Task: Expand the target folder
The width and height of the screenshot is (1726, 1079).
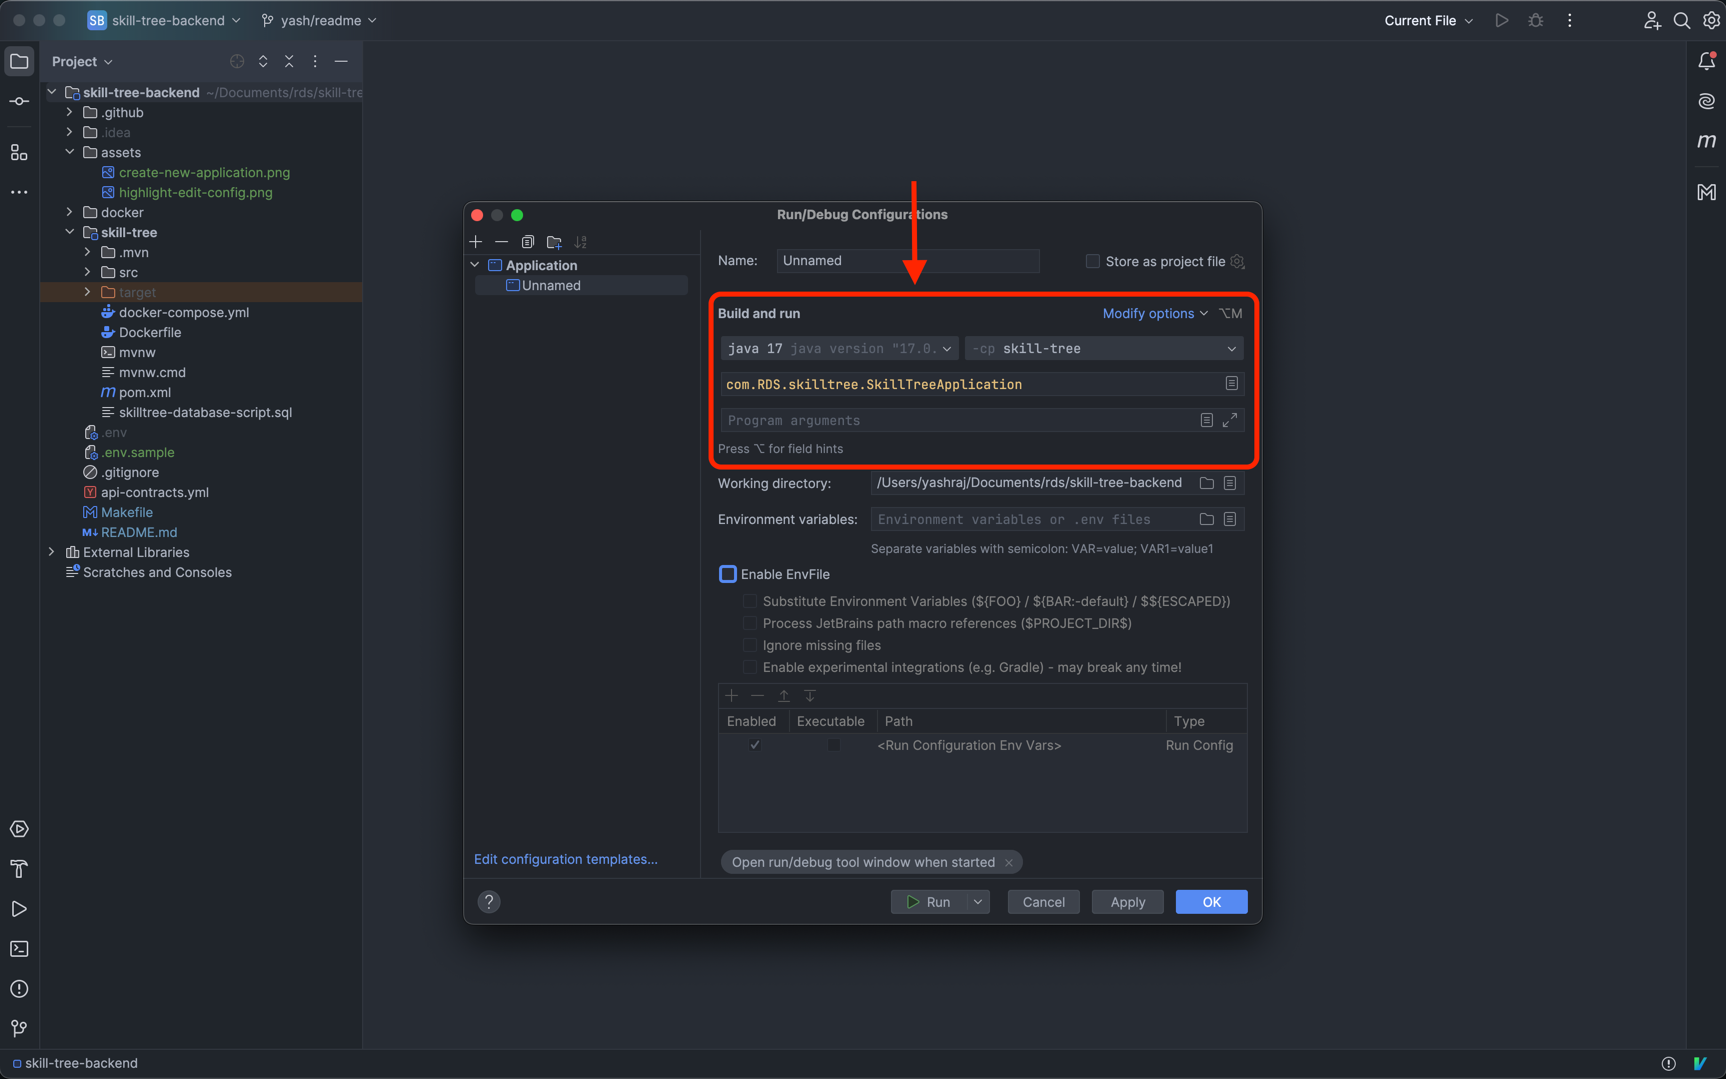Action: pos(88,292)
